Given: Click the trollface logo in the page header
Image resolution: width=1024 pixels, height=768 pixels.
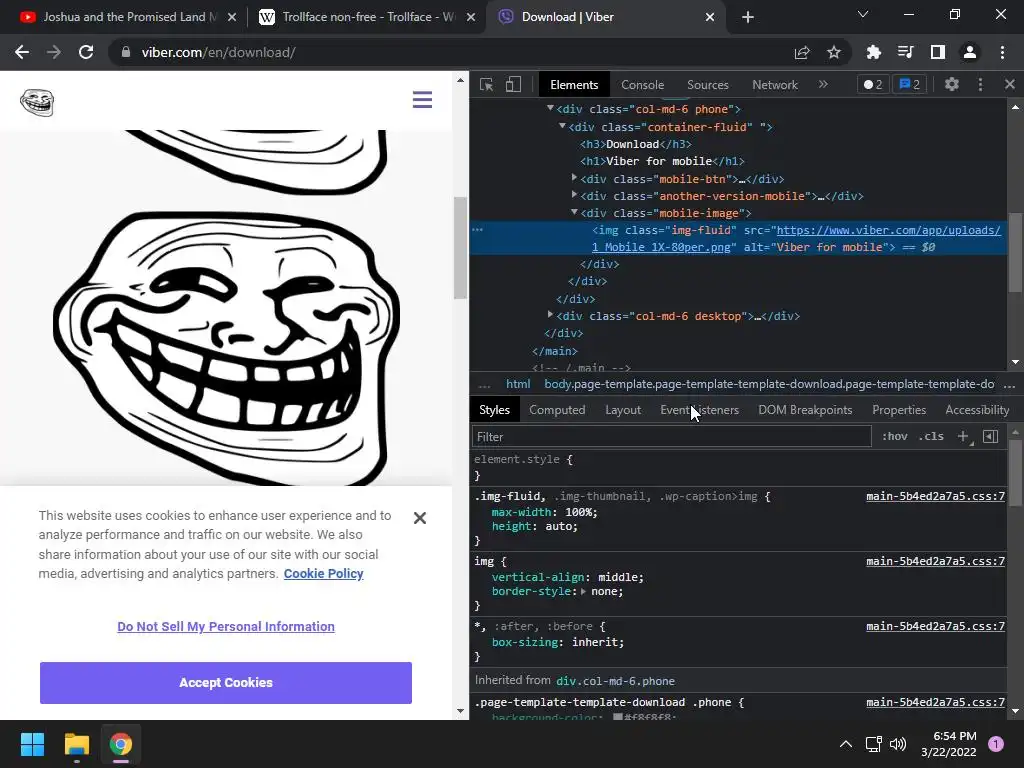Looking at the screenshot, I should [37, 103].
